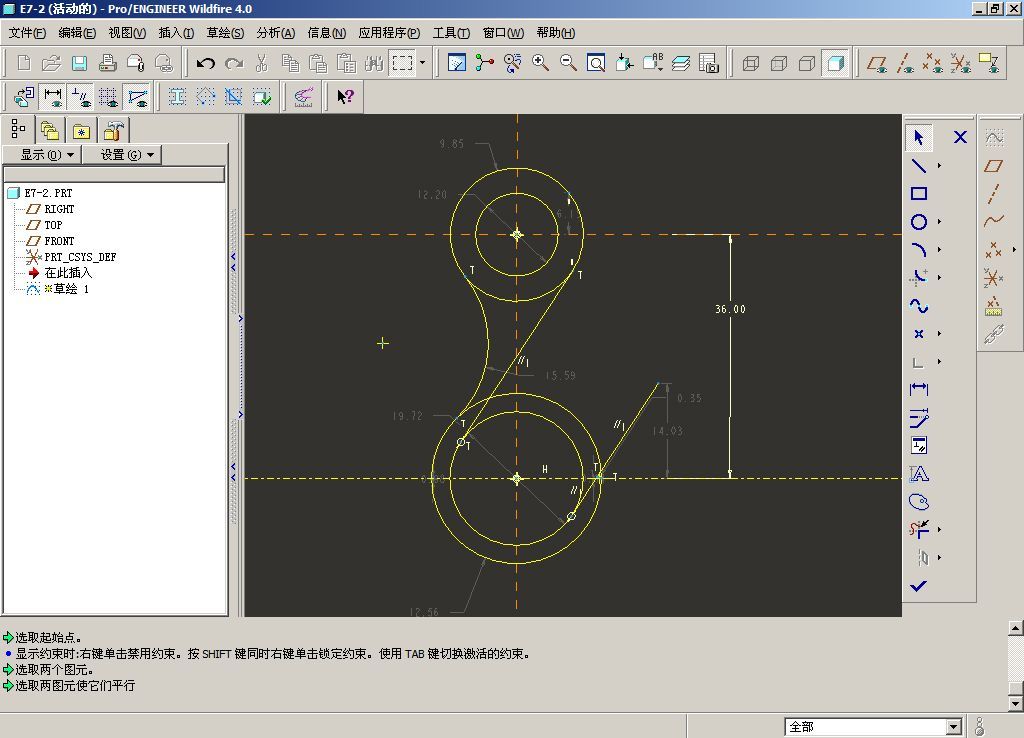Toggle datum plane display
The height and width of the screenshot is (738, 1024).
[876, 63]
